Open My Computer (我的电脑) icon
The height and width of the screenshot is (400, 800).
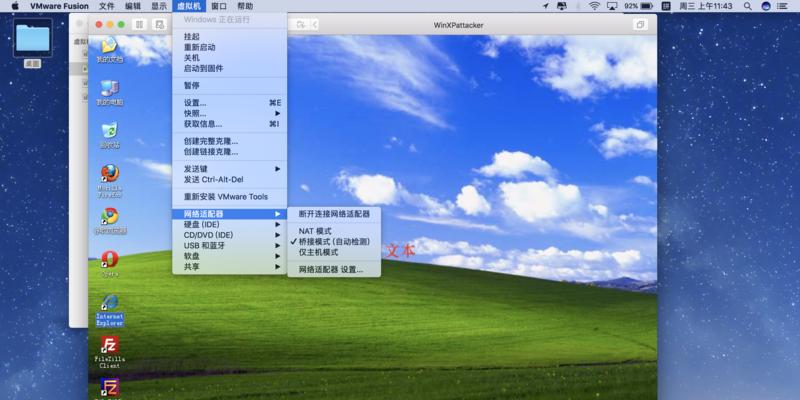(110, 88)
